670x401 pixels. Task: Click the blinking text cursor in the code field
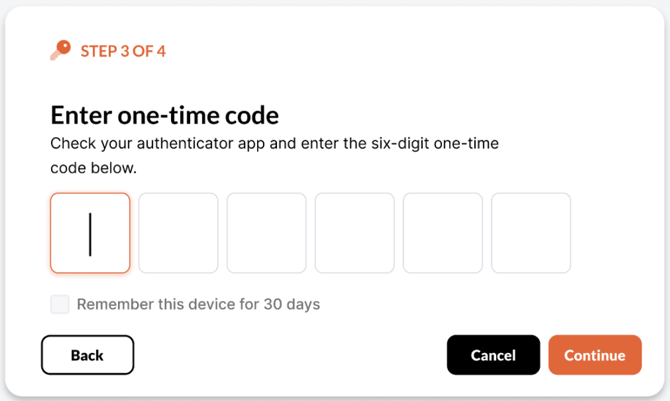tap(90, 233)
